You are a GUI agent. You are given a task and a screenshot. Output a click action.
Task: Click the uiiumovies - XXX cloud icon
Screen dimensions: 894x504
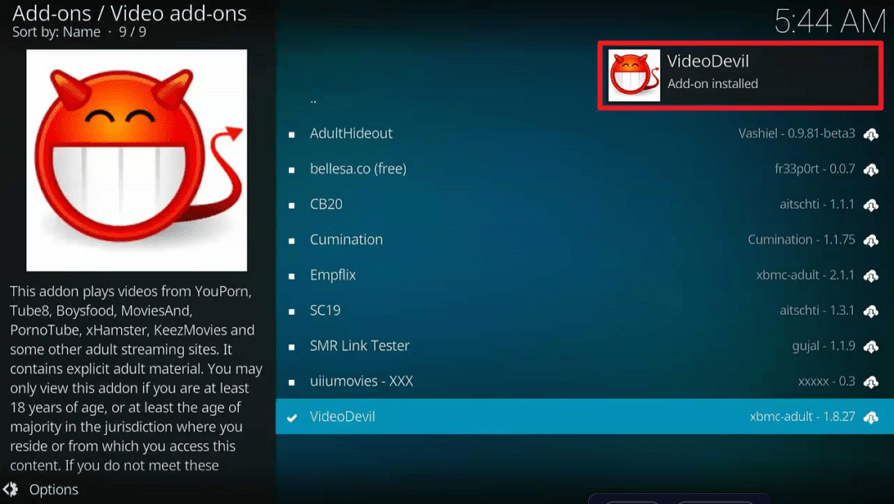tap(871, 382)
